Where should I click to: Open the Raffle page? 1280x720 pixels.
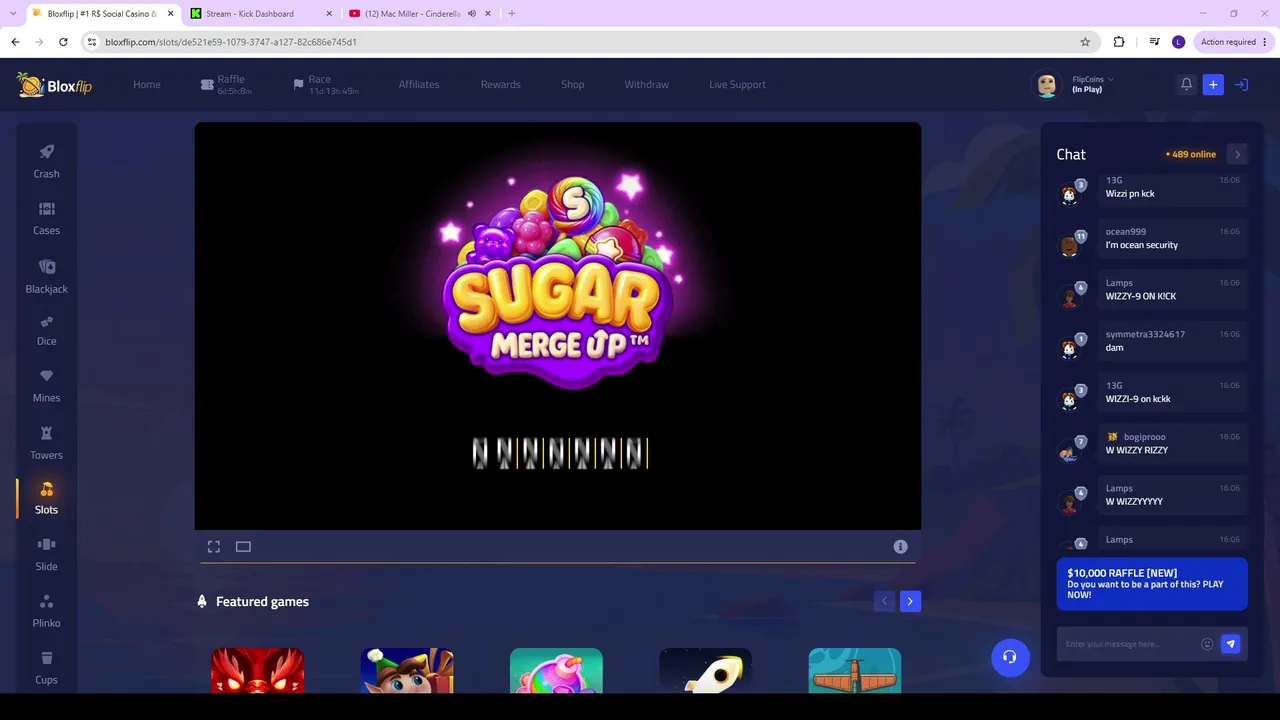pyautogui.click(x=225, y=85)
